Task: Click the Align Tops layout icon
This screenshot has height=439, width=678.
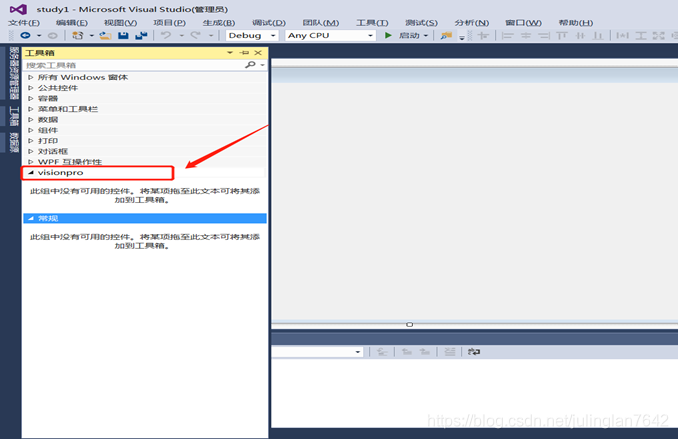Action: point(562,35)
